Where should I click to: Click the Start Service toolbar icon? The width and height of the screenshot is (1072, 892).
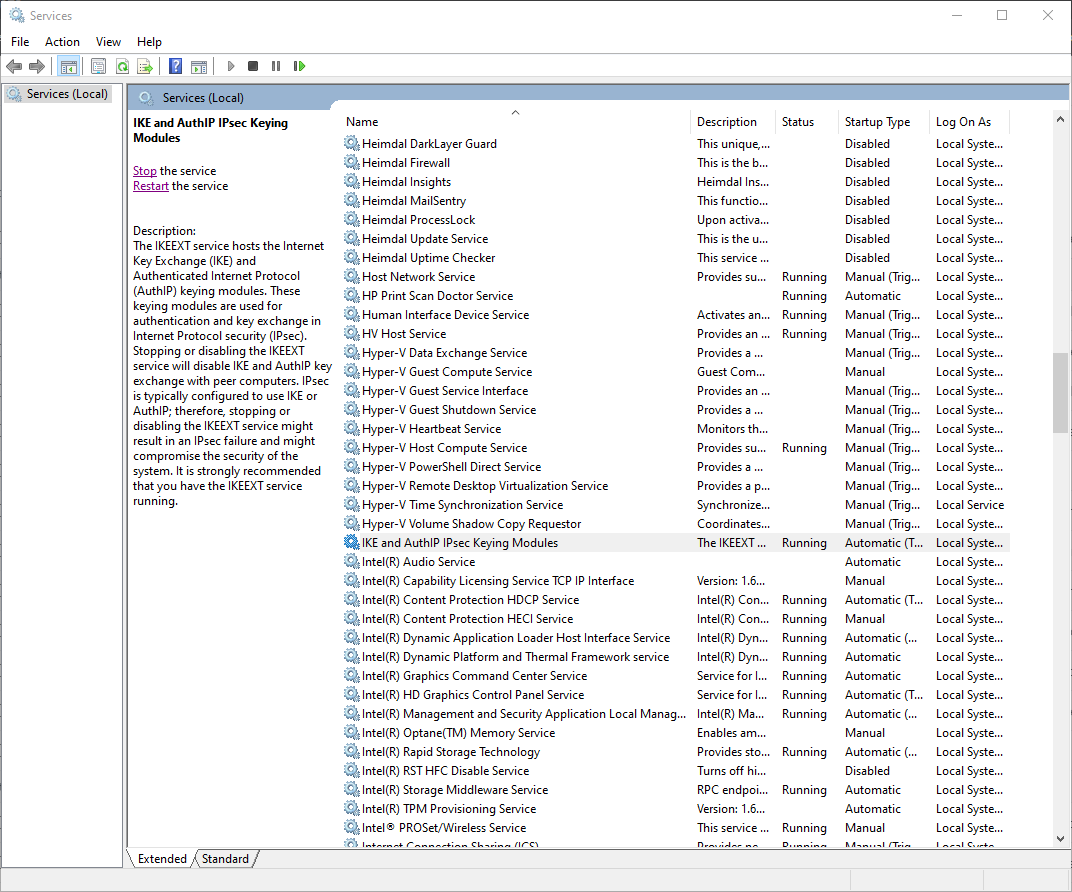[x=230, y=66]
